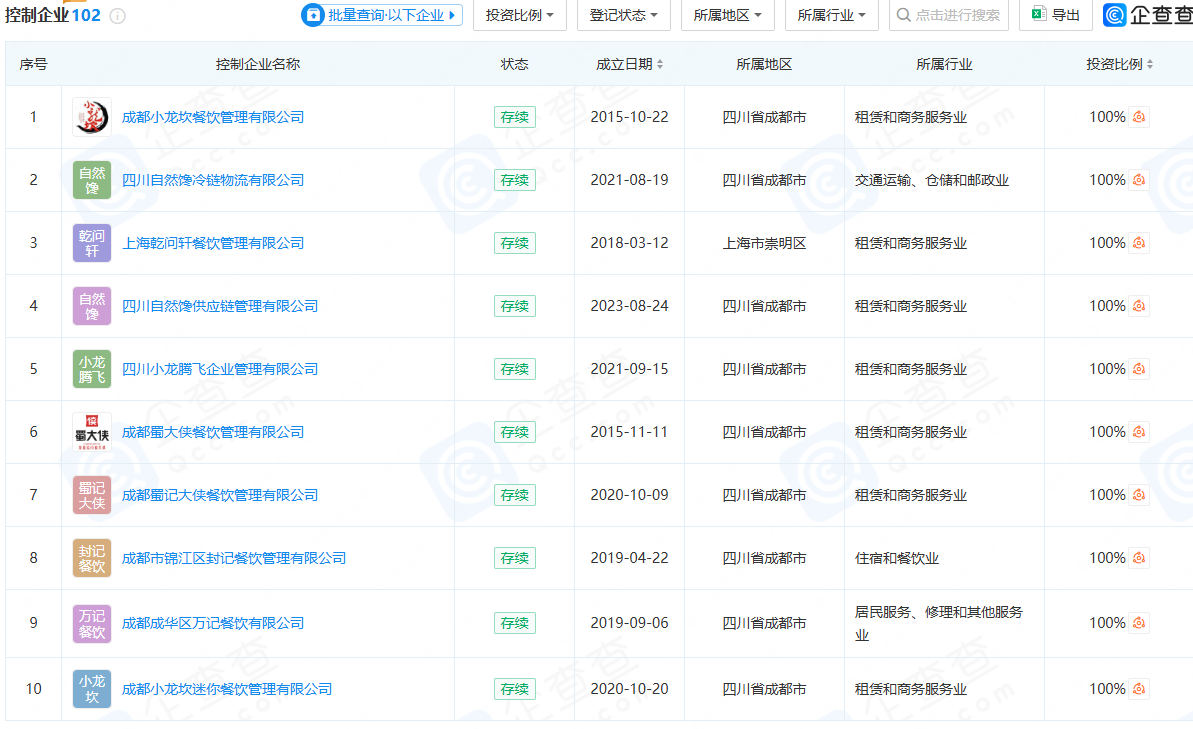1193x729 pixels.
Task: Click 批量查询·以下企业 button
Action: [x=382, y=15]
